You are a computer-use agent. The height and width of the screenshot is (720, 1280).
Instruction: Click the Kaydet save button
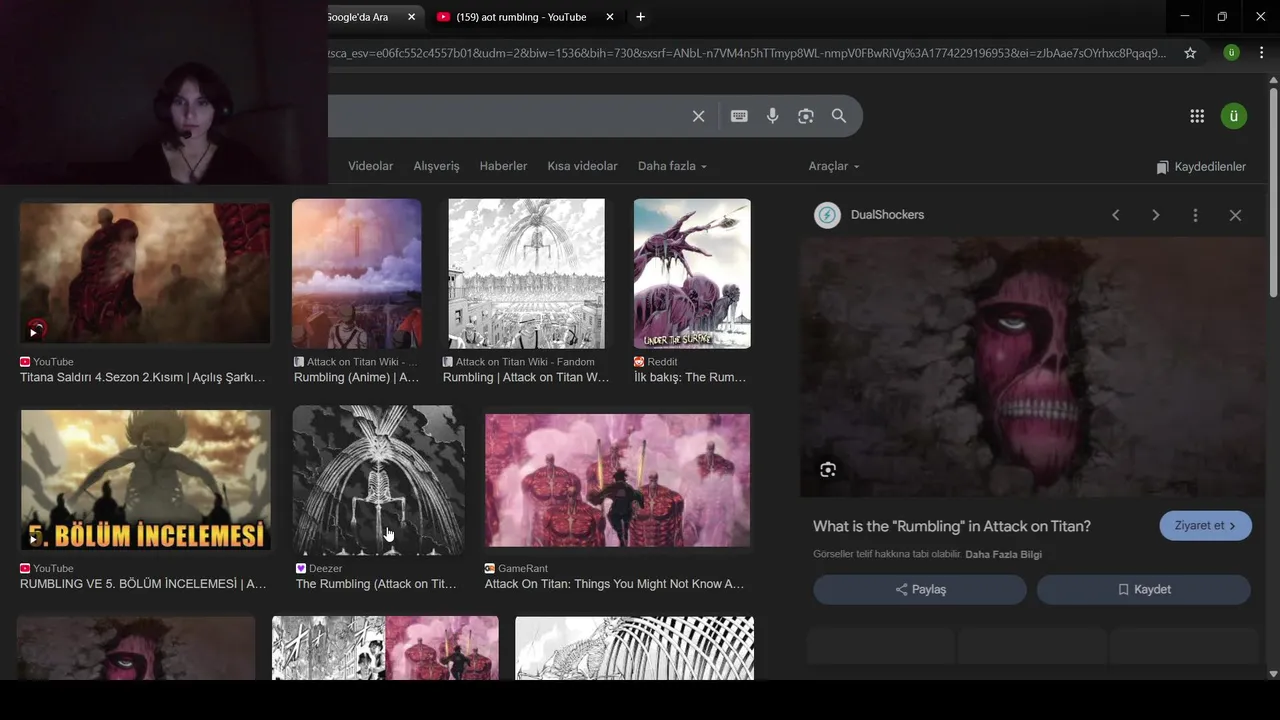coord(1144,590)
